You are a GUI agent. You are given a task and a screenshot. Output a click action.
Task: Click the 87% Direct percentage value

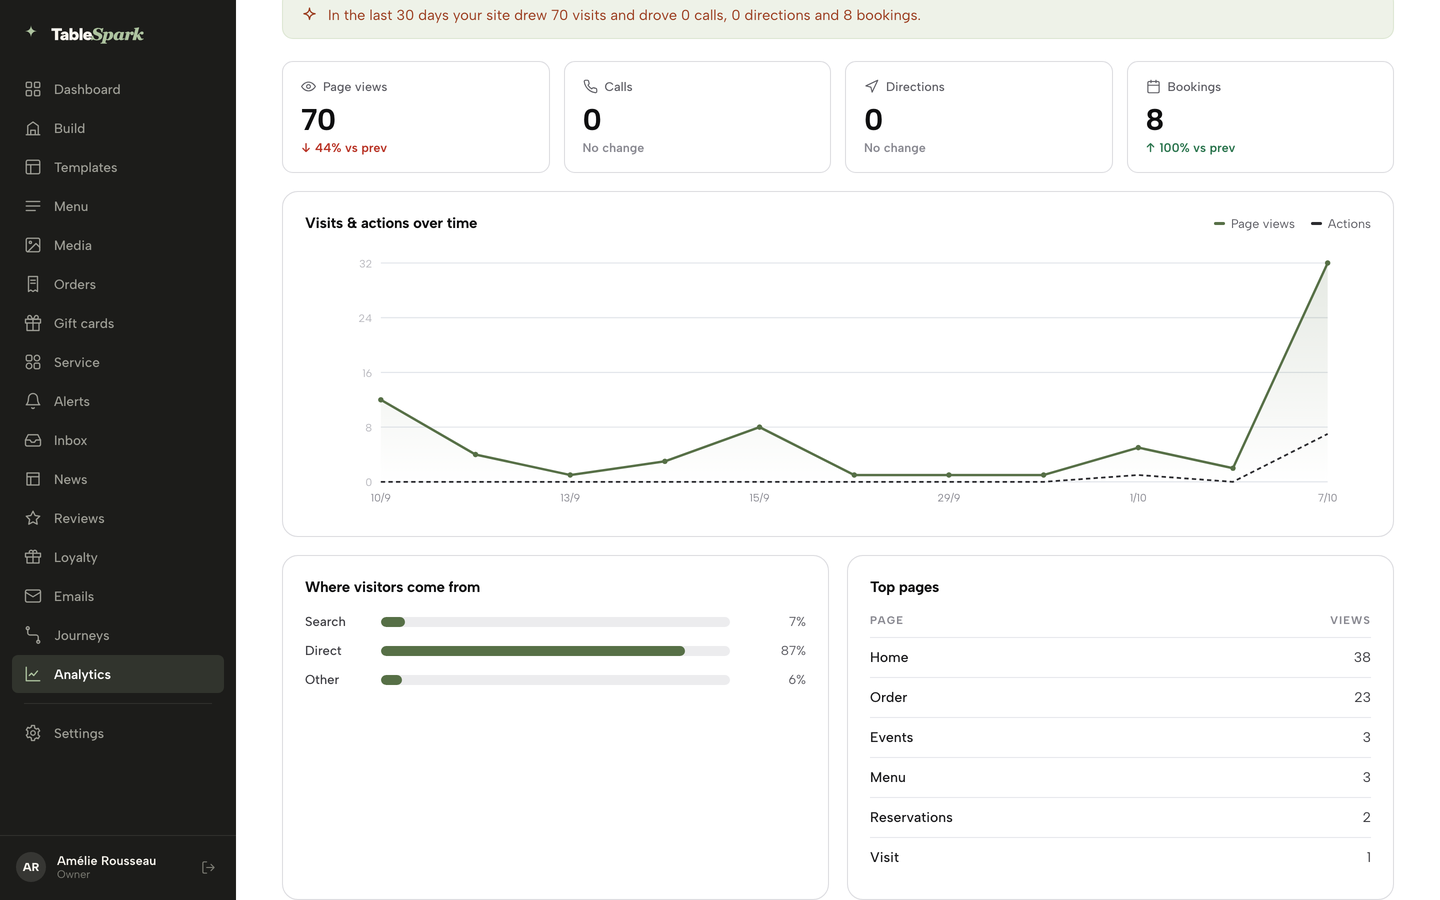[x=793, y=651]
